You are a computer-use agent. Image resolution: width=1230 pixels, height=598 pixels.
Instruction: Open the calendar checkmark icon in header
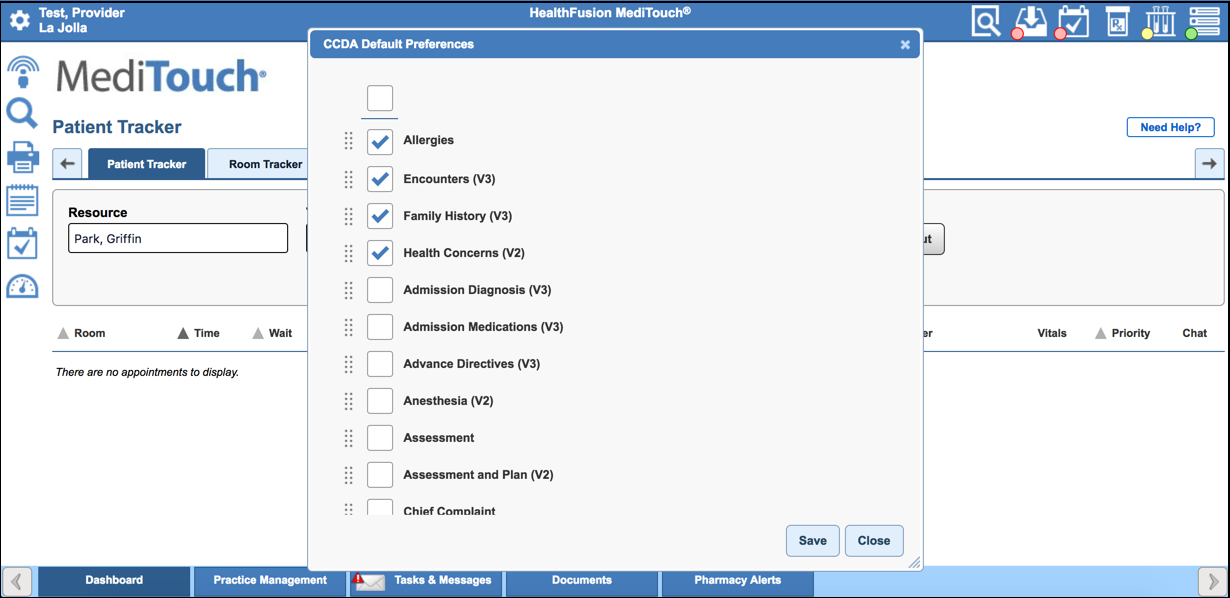(x=1074, y=21)
